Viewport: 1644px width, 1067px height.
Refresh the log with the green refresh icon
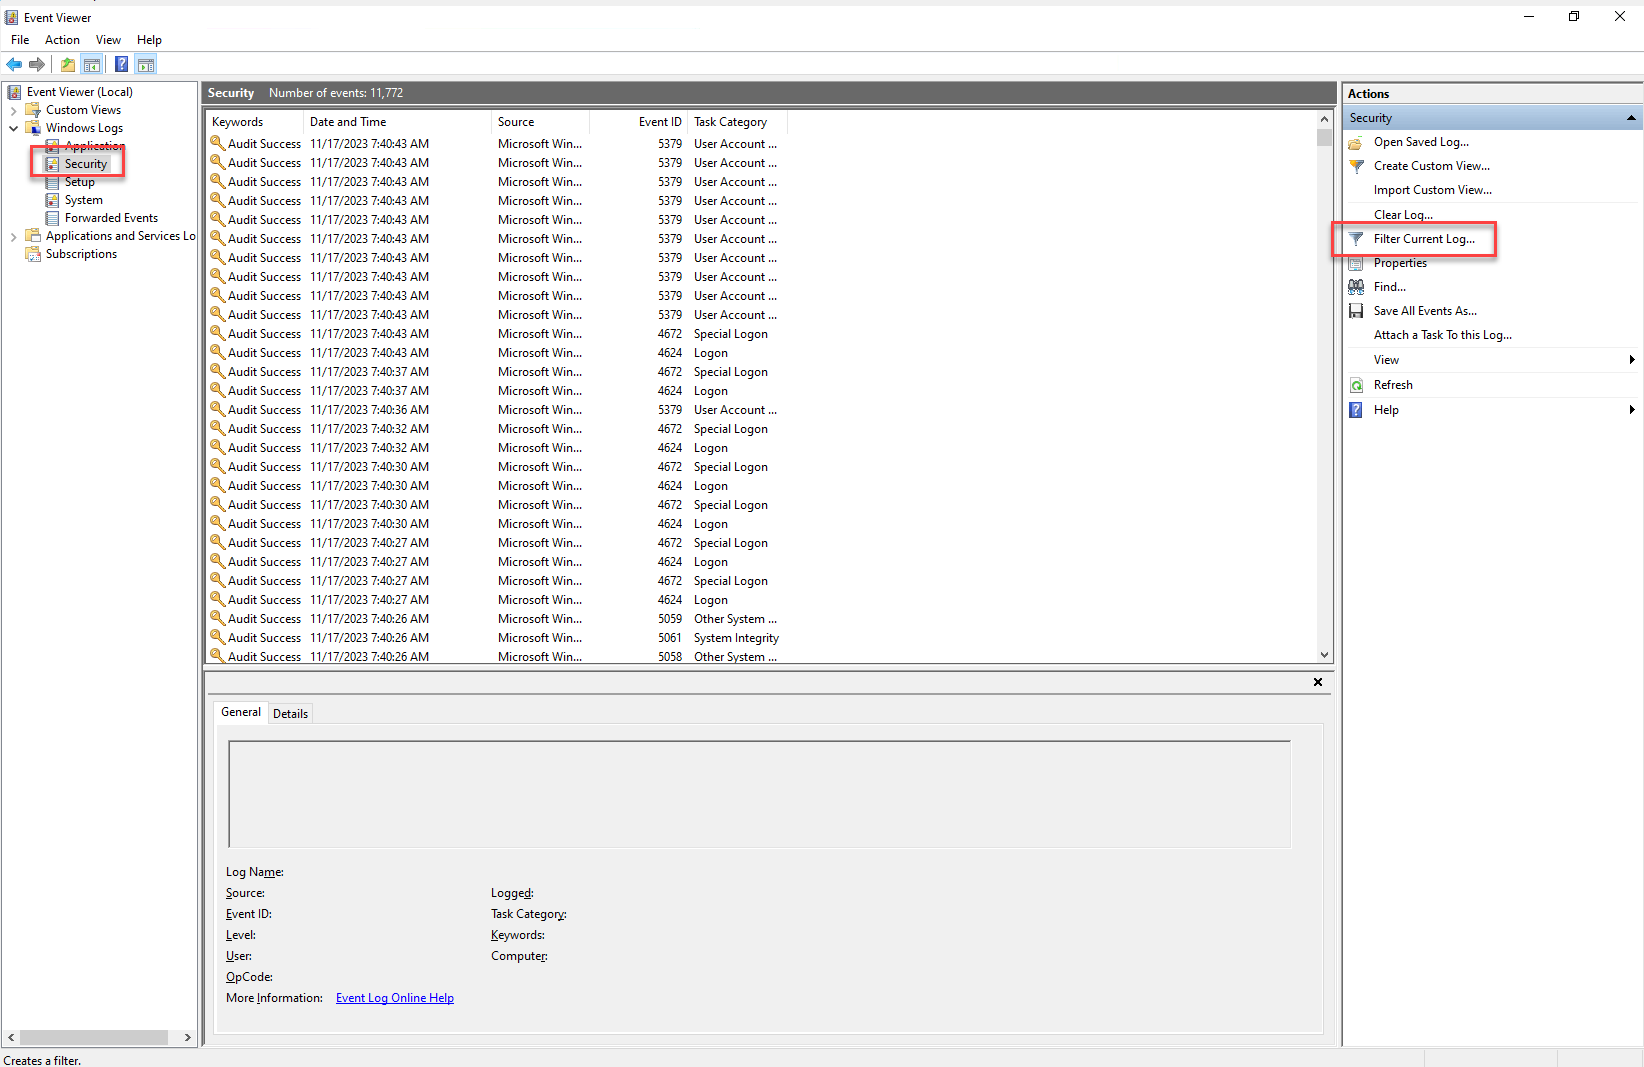[x=1357, y=385]
